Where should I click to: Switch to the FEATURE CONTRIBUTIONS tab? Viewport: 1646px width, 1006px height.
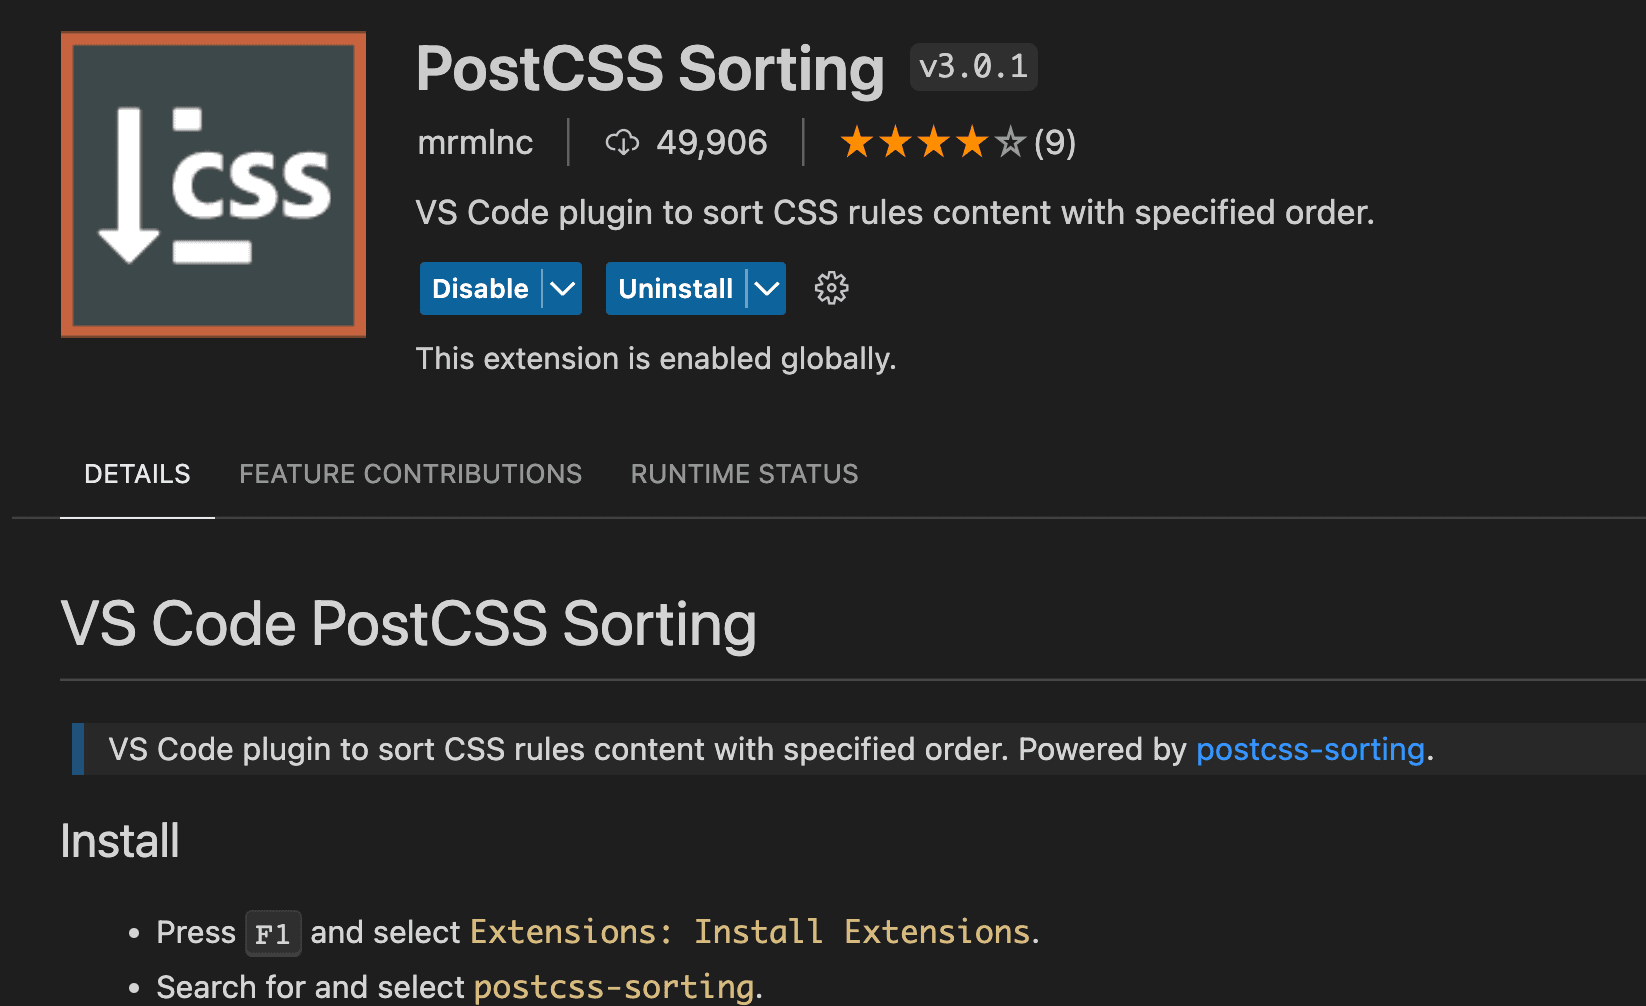[x=410, y=474]
